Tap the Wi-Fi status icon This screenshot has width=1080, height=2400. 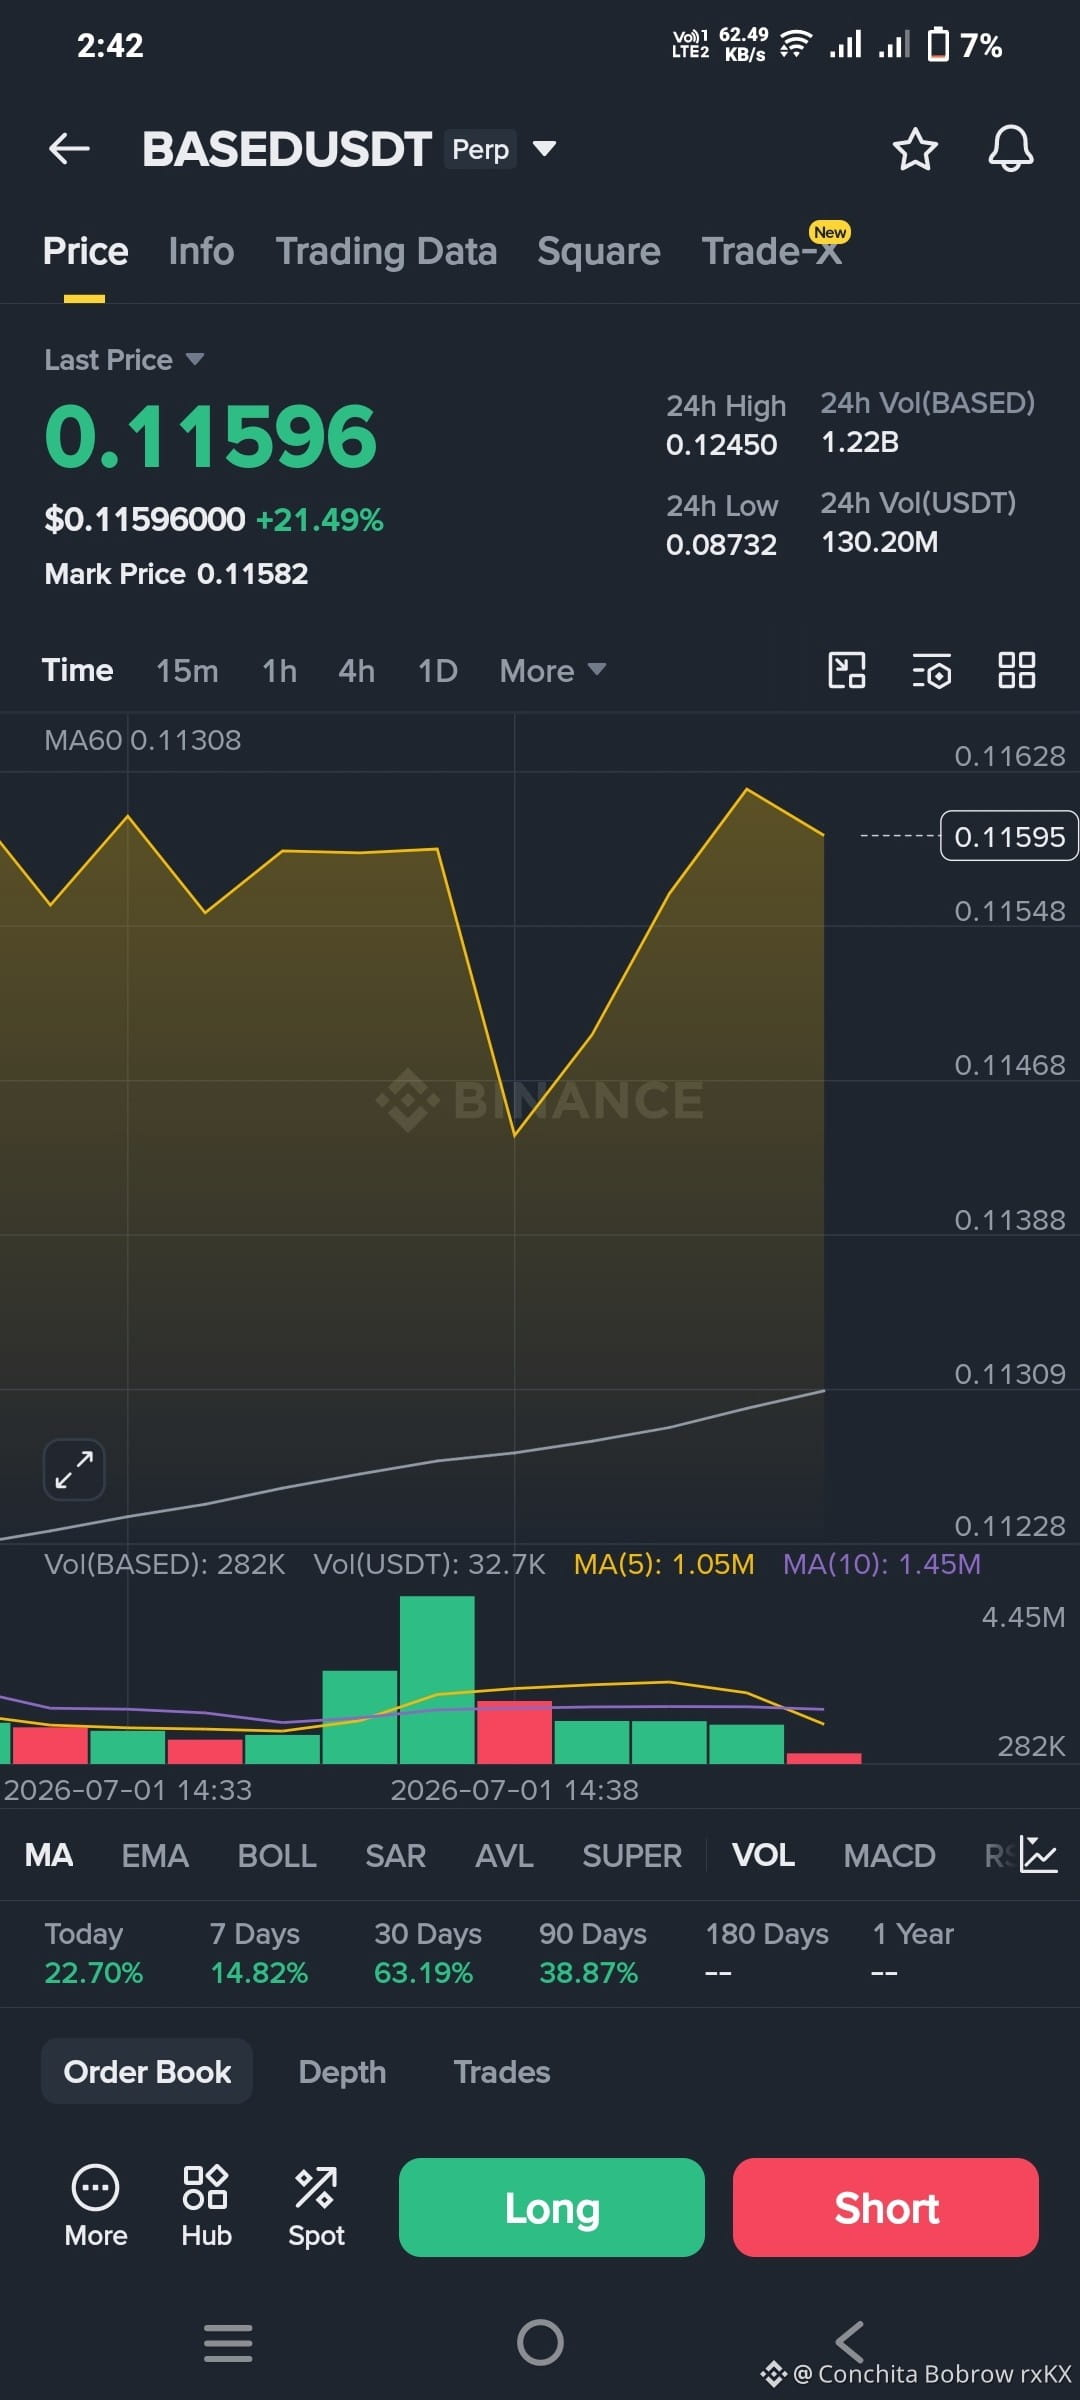point(795,44)
